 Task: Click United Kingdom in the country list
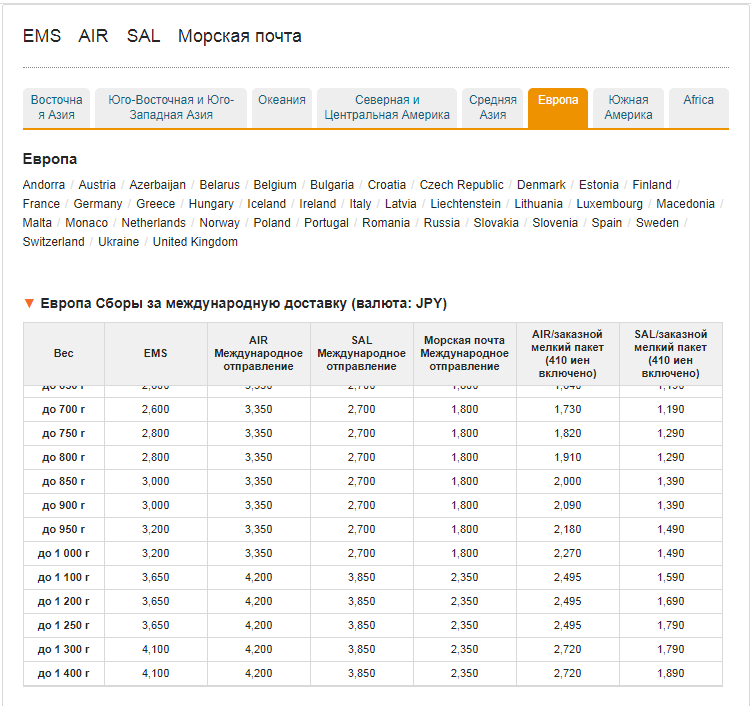coord(195,242)
